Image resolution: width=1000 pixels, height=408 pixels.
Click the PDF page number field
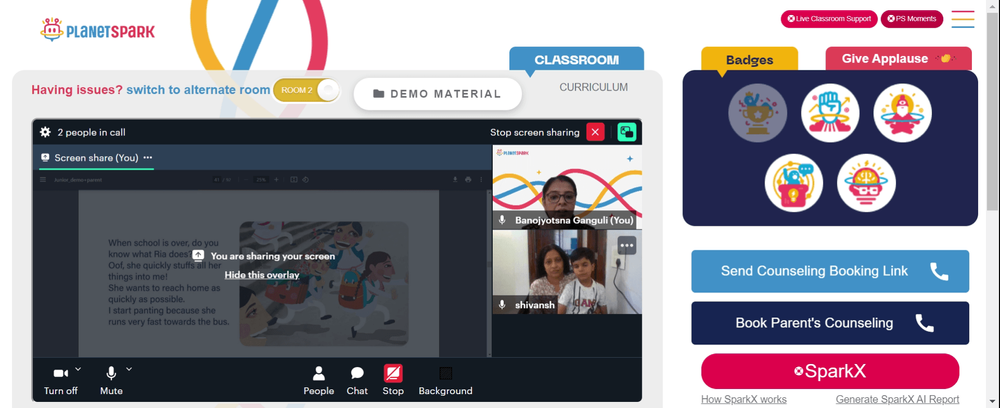tap(217, 180)
